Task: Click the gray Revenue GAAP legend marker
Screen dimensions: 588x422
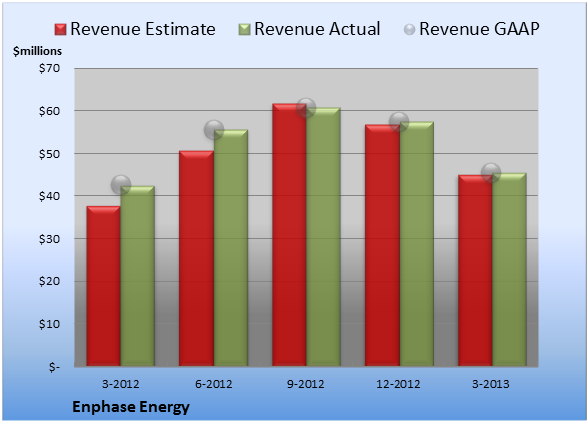Action: point(410,30)
